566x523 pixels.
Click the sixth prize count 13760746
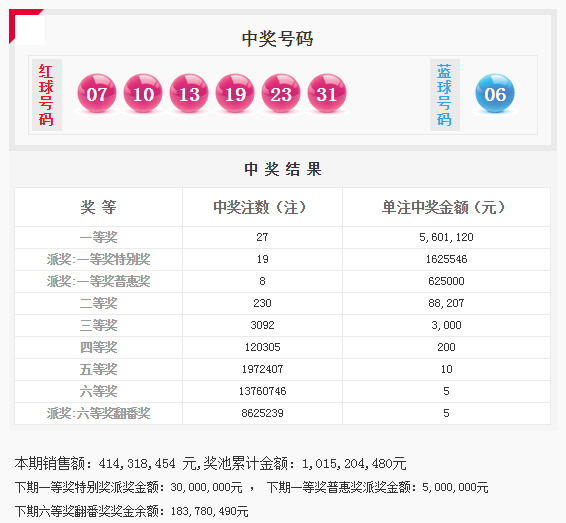262,391
